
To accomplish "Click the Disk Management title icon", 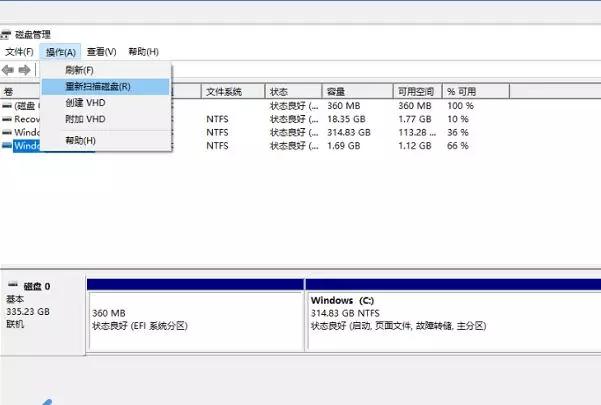I will click(6, 35).
